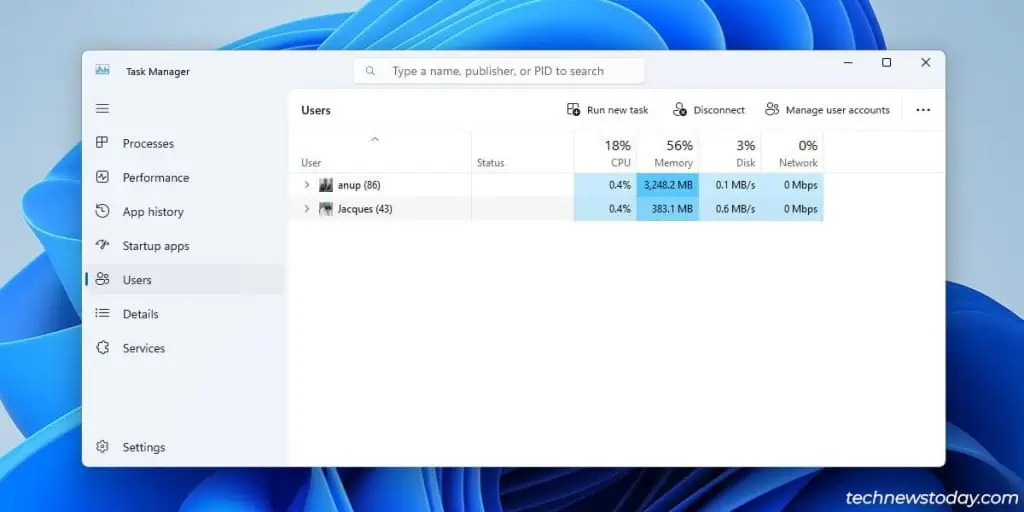Click Jacques's 0.4% CPU cell

pyautogui.click(x=605, y=209)
